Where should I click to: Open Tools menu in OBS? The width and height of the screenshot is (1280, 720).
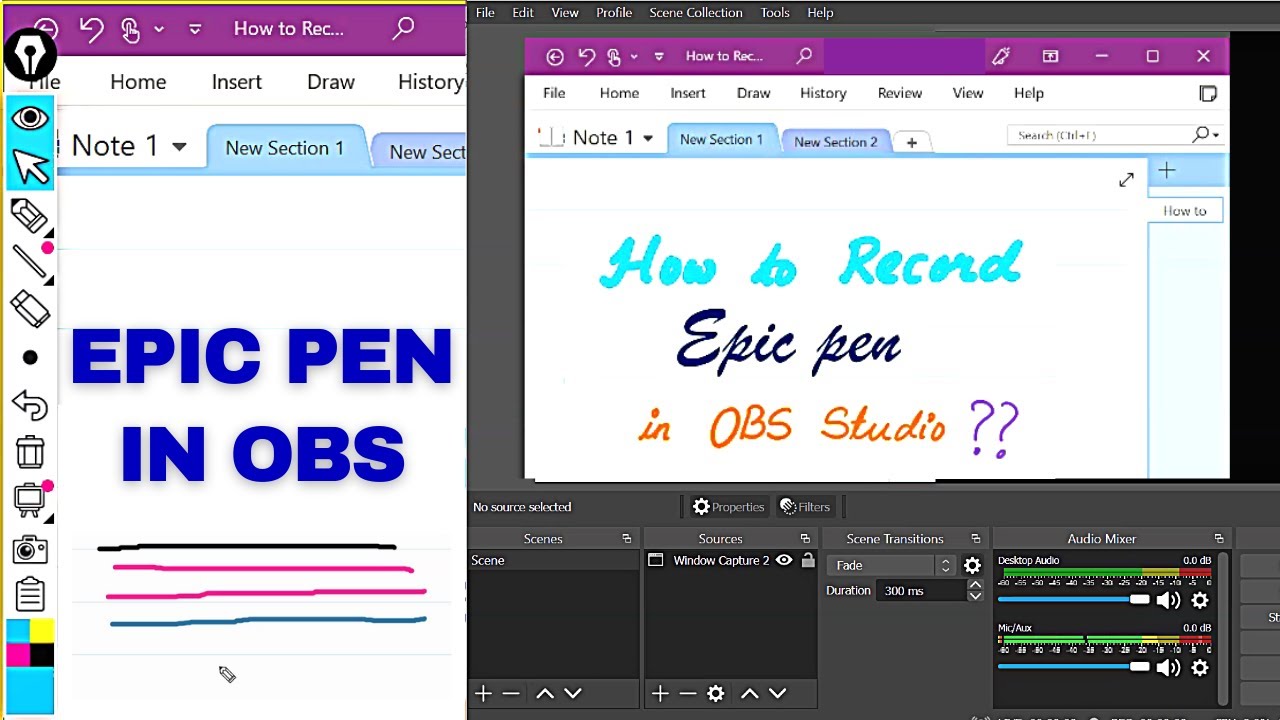(x=775, y=13)
